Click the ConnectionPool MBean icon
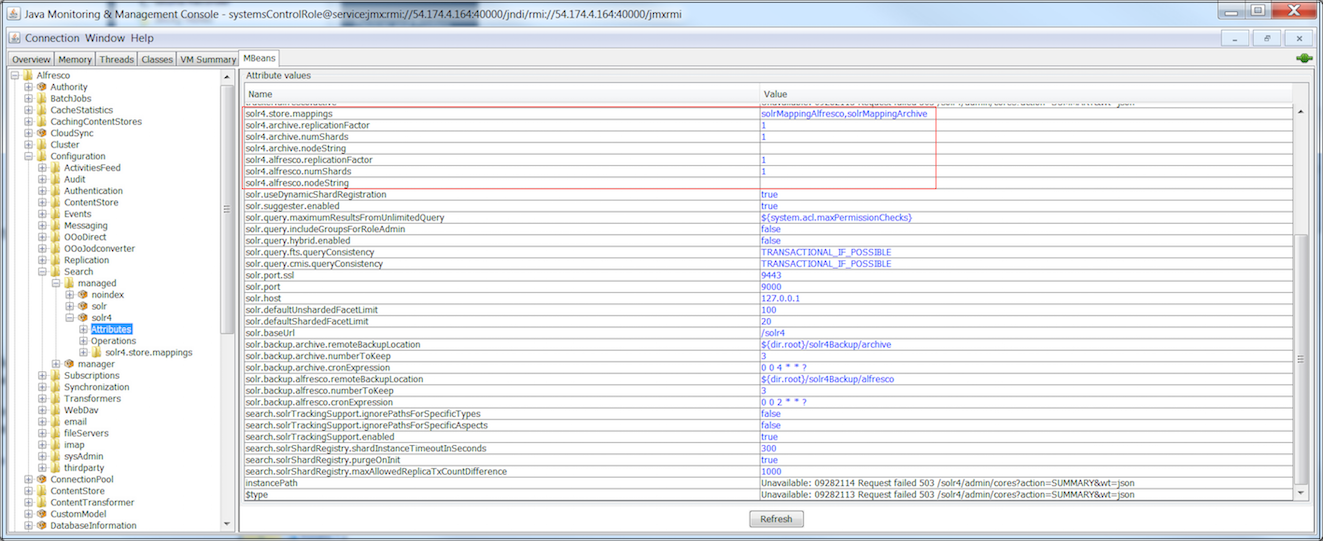Viewport: 1323px width, 541px height. tap(42, 480)
